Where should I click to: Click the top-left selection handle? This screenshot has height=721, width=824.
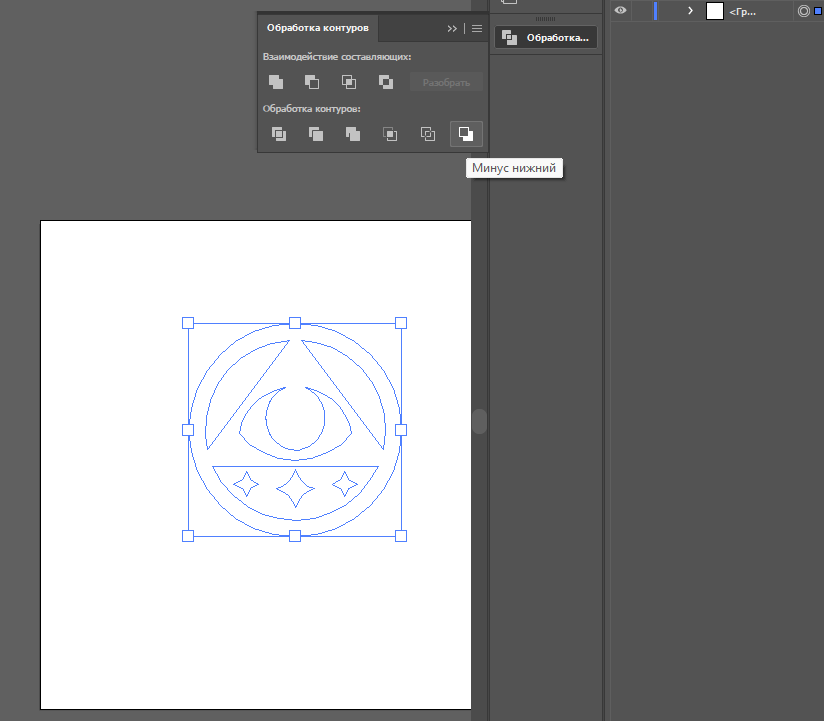188,323
